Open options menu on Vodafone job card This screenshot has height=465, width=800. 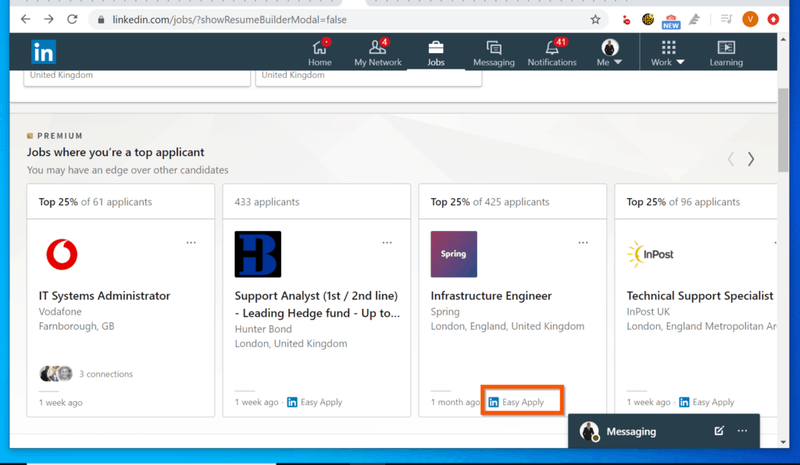click(191, 242)
